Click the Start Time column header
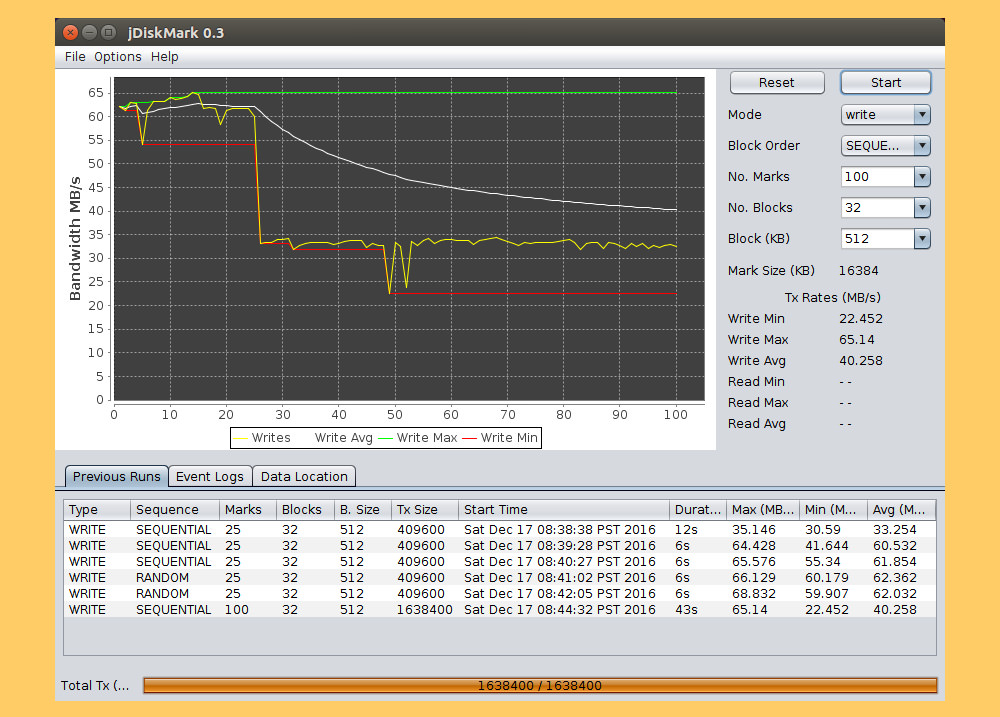Screen dimensions: 1000x717 coord(564,510)
